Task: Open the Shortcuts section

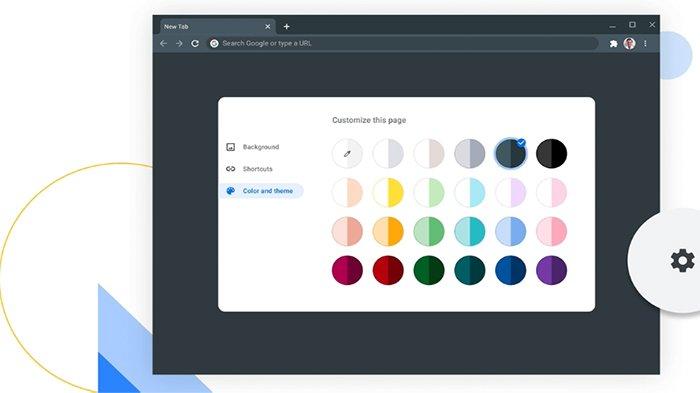Action: coord(258,169)
